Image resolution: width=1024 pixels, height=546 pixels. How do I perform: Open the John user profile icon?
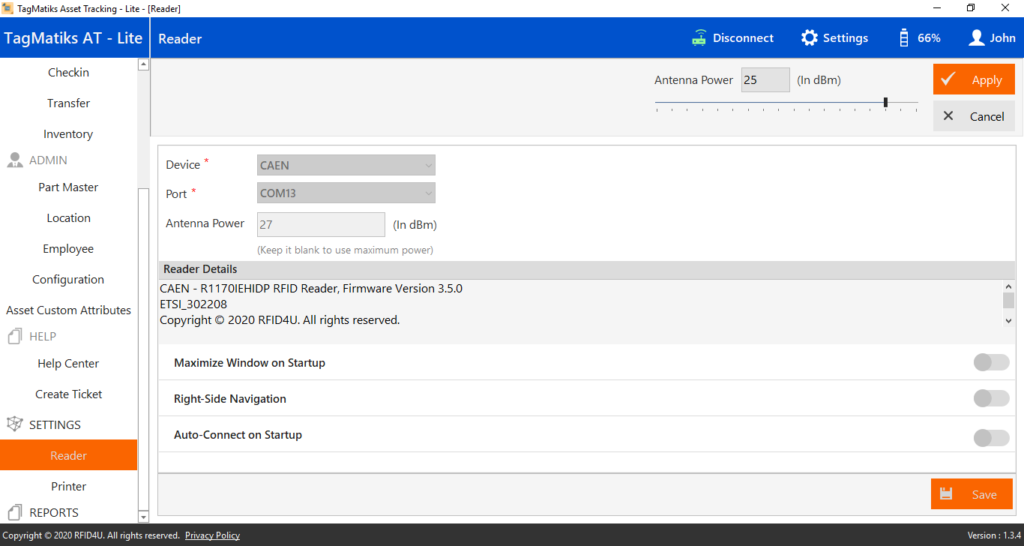tap(976, 38)
